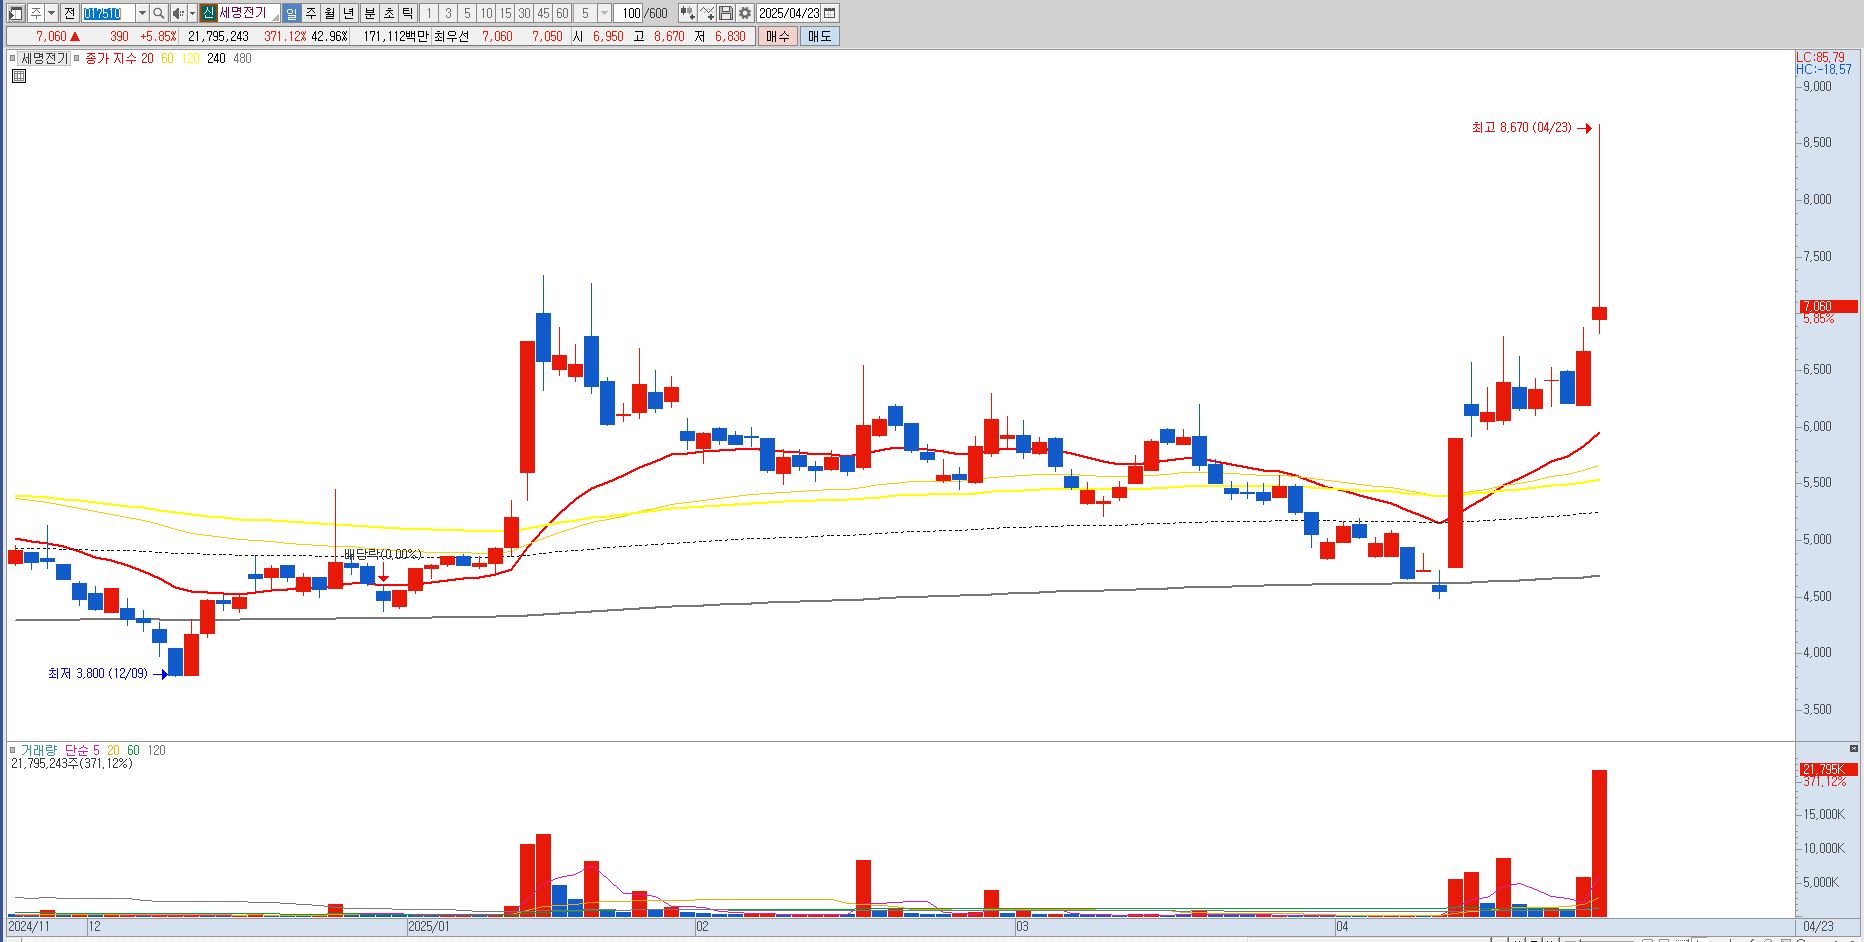Click the 전 button
Image resolution: width=1864 pixels, height=942 pixels.
pos(69,13)
